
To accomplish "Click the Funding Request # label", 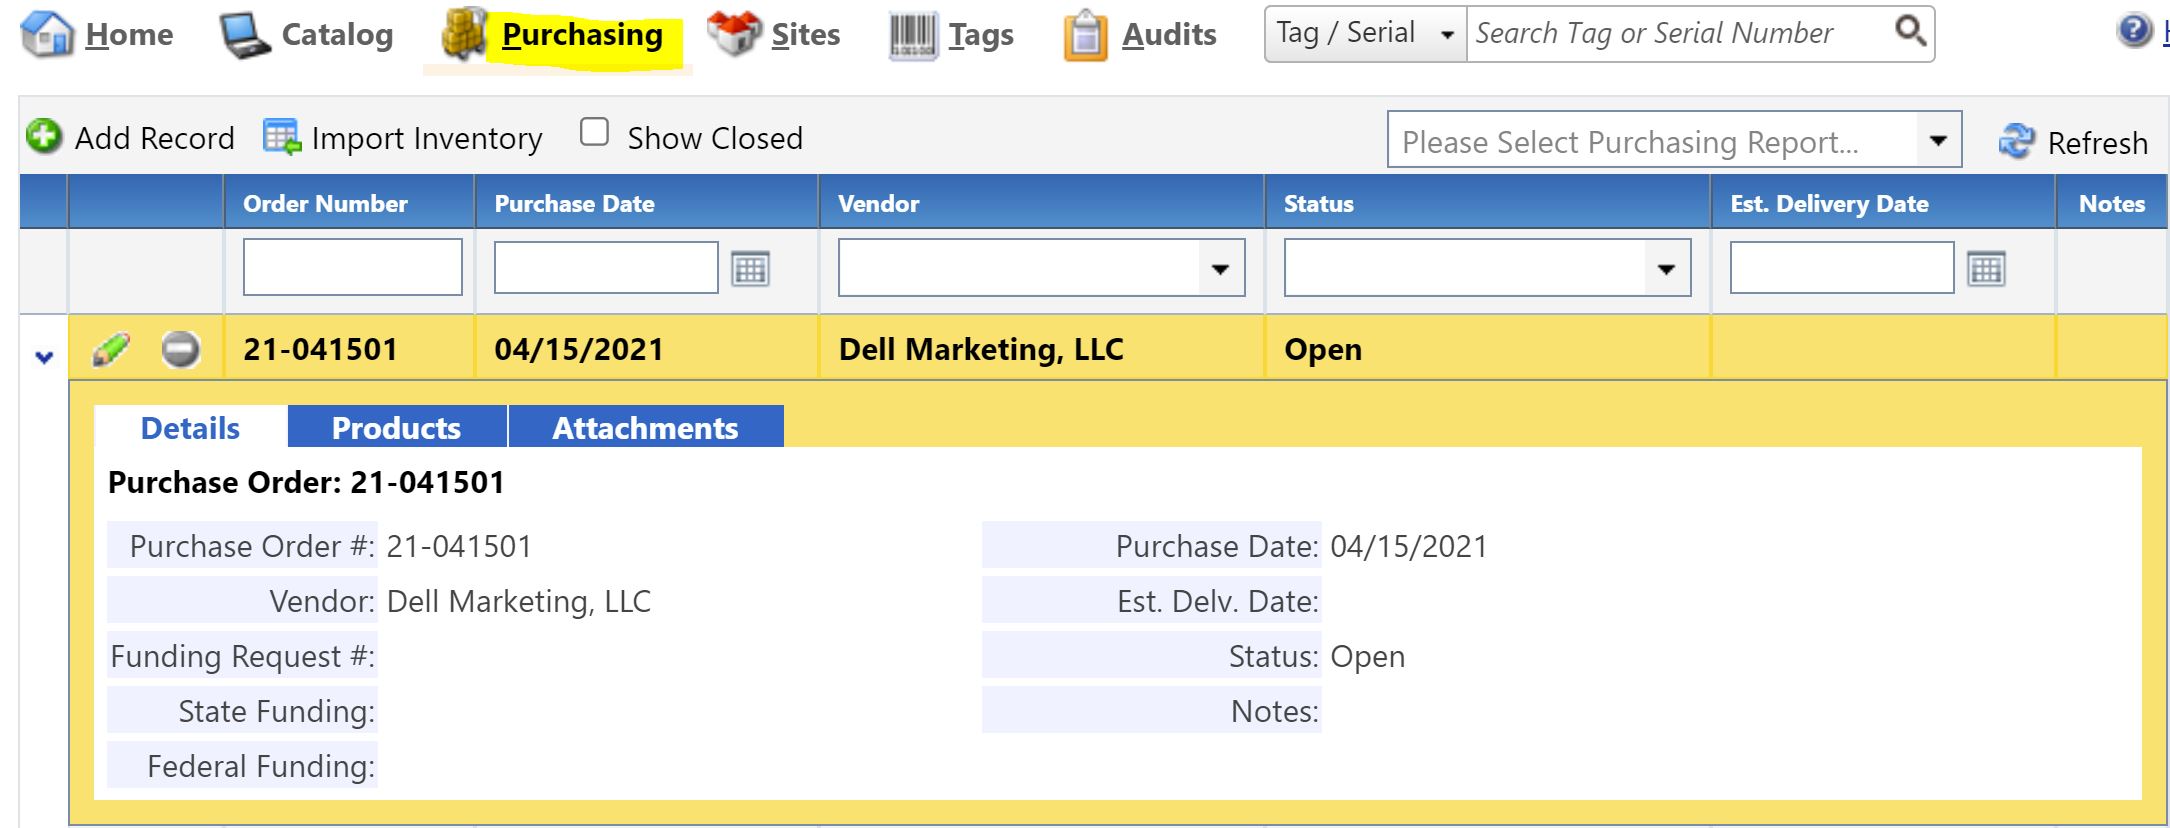I will click(x=243, y=656).
